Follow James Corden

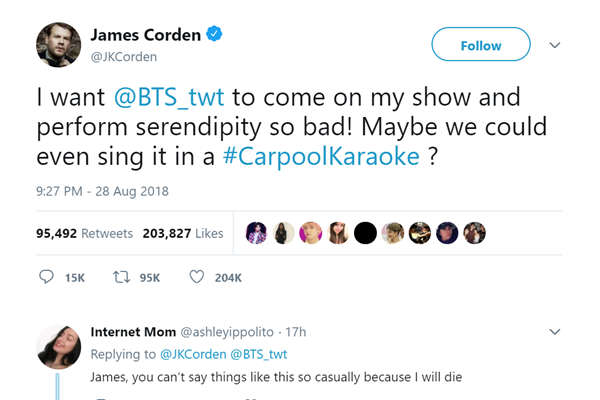pyautogui.click(x=480, y=45)
